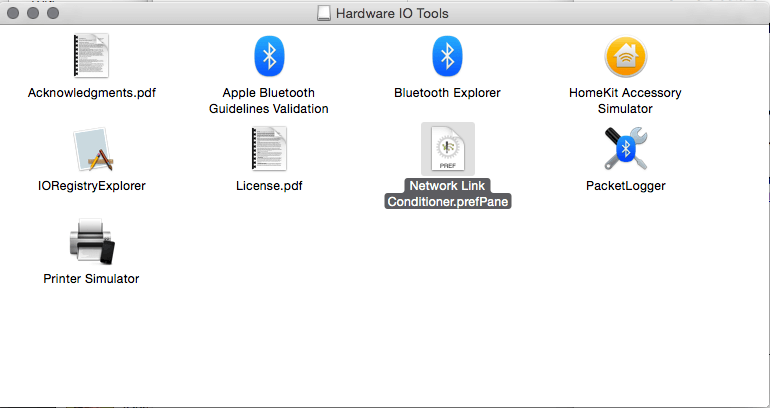This screenshot has height=408, width=770.
Task: Click the "Printer Simulator" name label
Action: point(91,279)
